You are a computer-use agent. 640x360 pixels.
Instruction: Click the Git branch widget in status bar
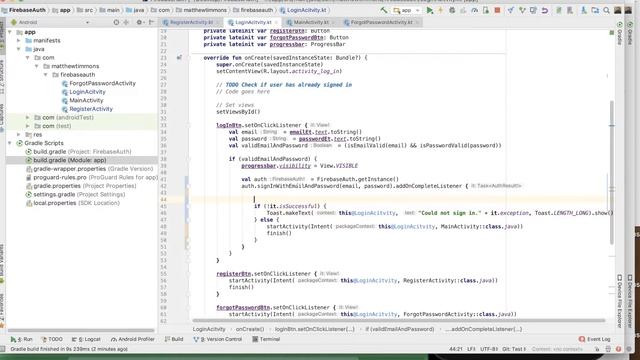514,349
